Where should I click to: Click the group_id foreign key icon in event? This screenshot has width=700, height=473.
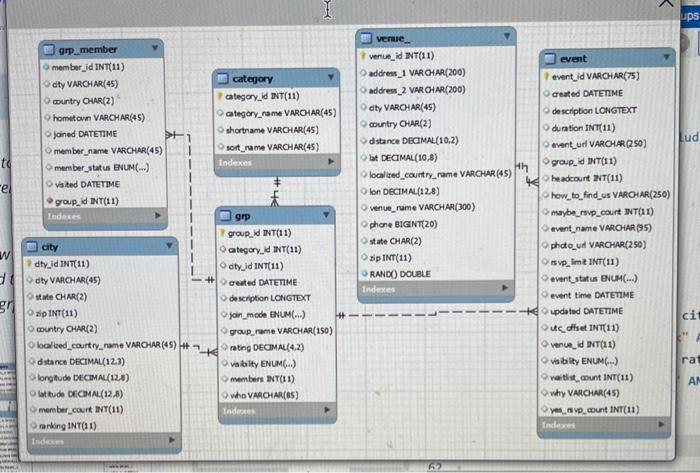tap(546, 161)
